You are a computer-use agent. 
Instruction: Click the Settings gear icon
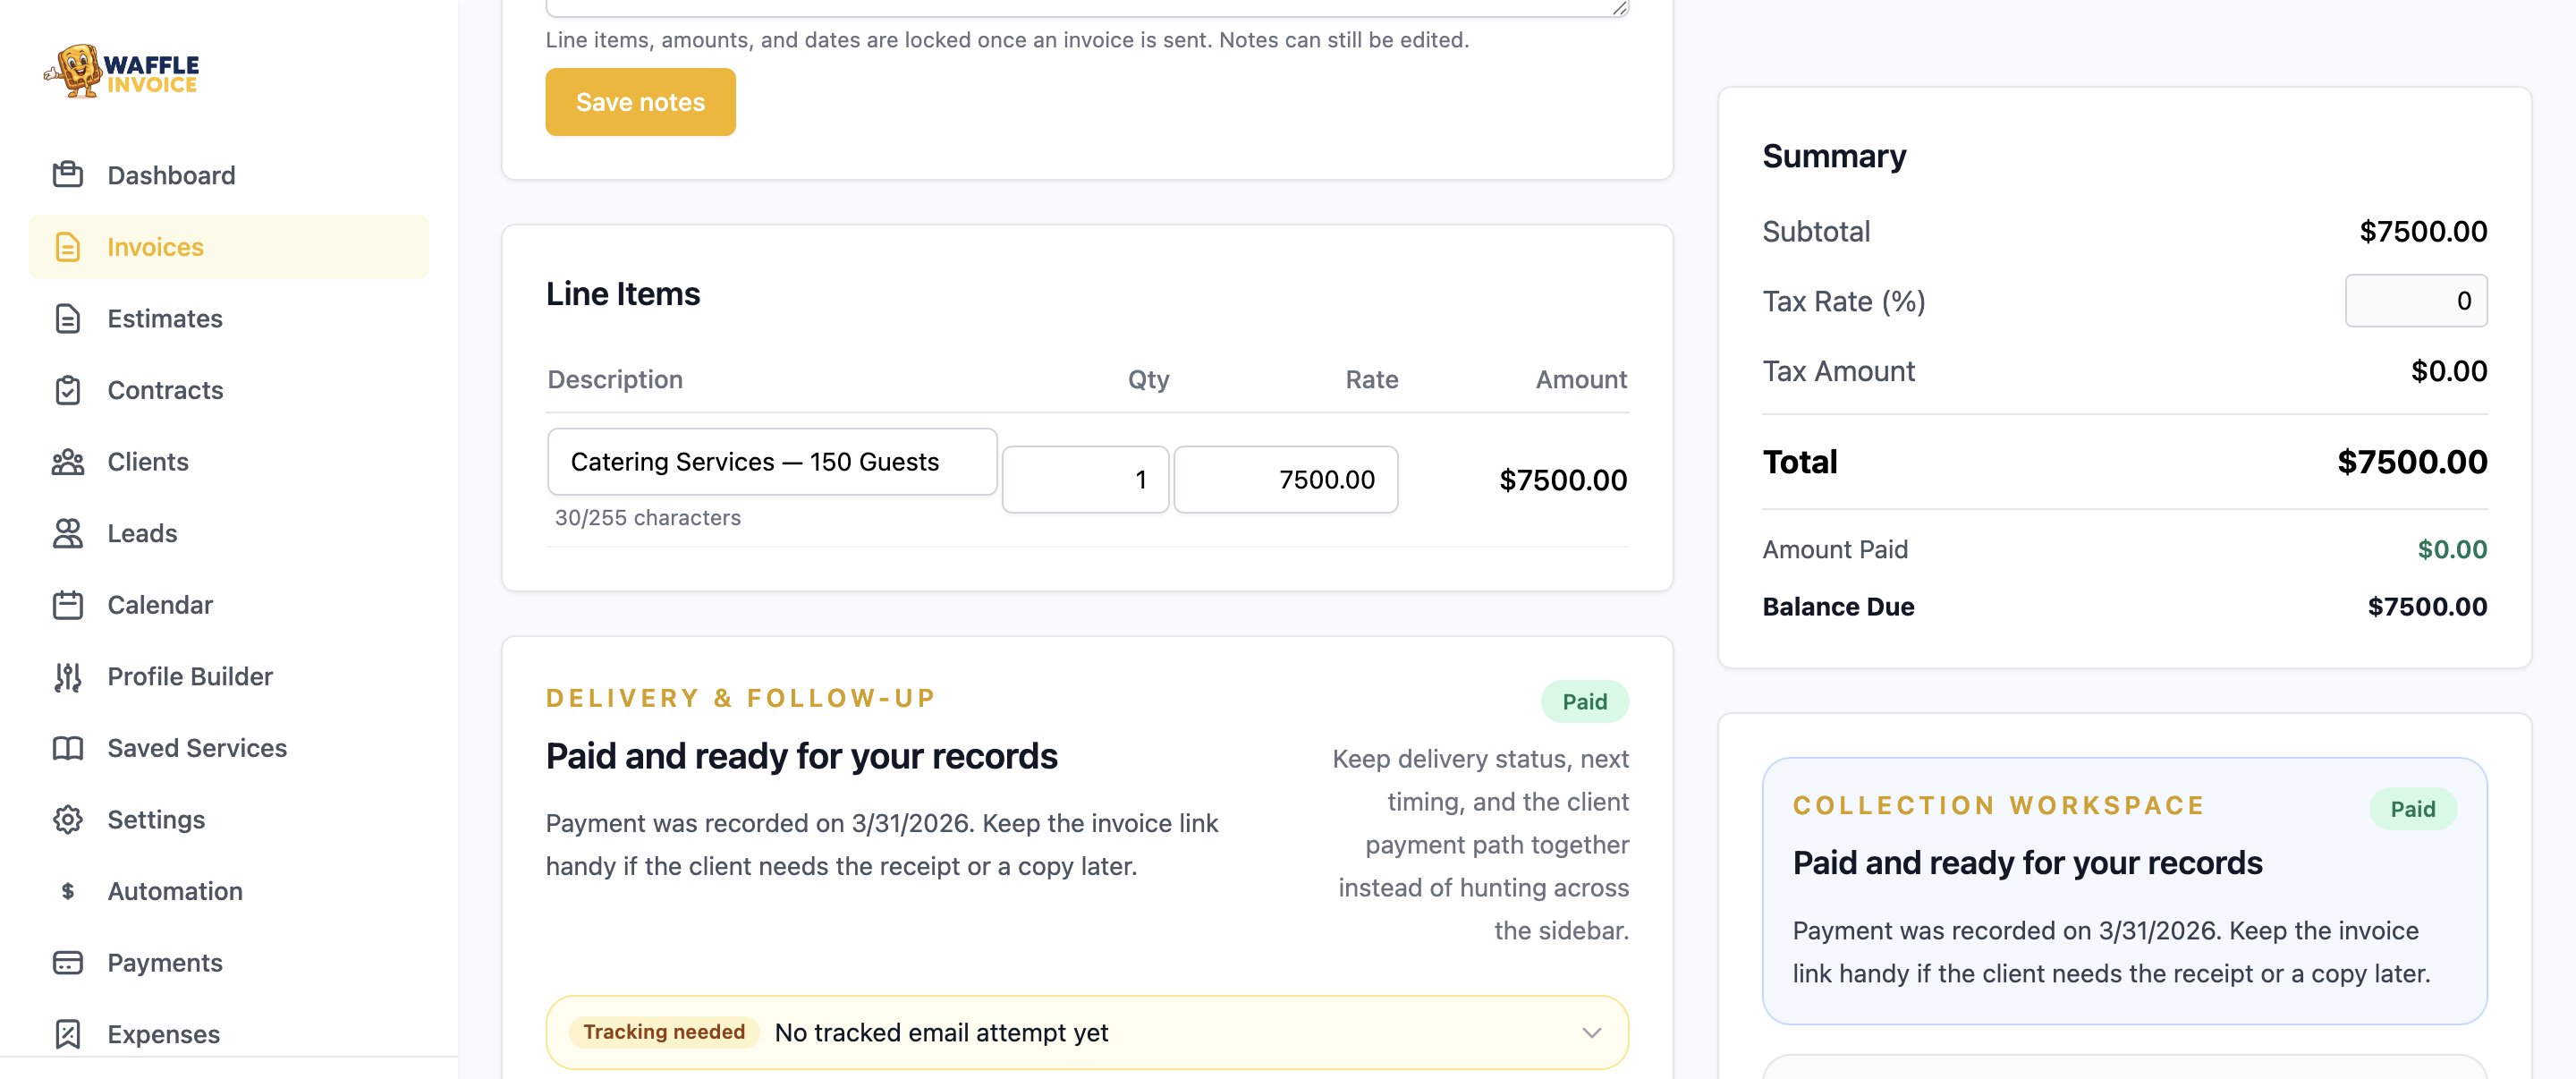(67, 820)
